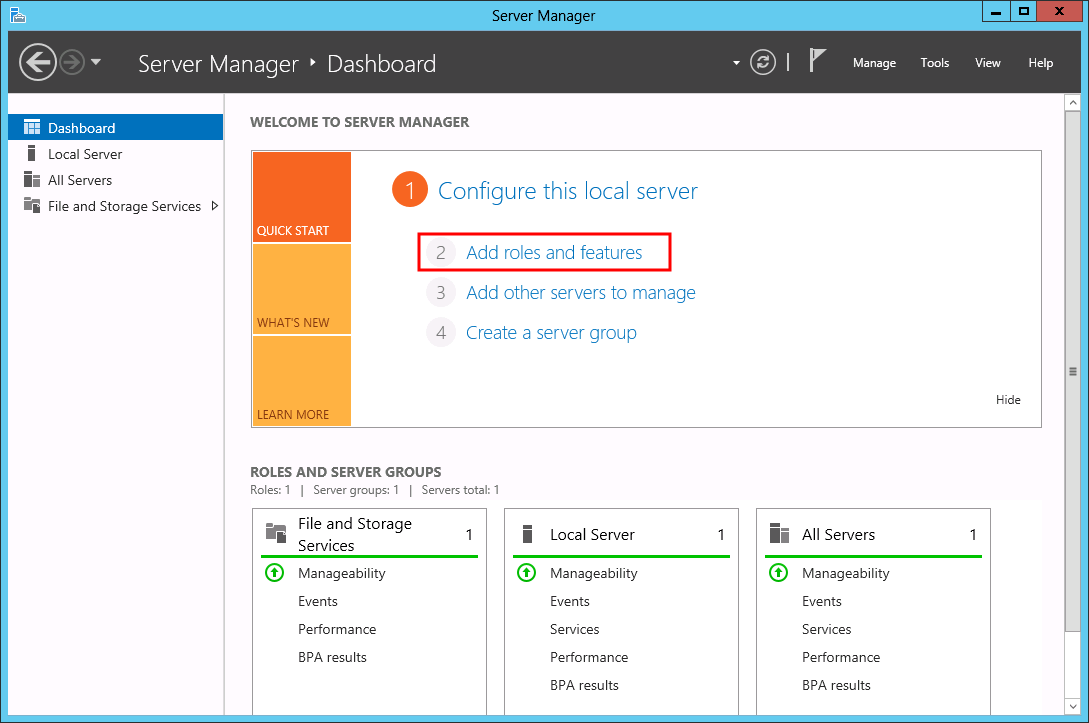Click the "Server groups: 1" text
Viewport: 1089px width, 723px height.
(x=356, y=490)
